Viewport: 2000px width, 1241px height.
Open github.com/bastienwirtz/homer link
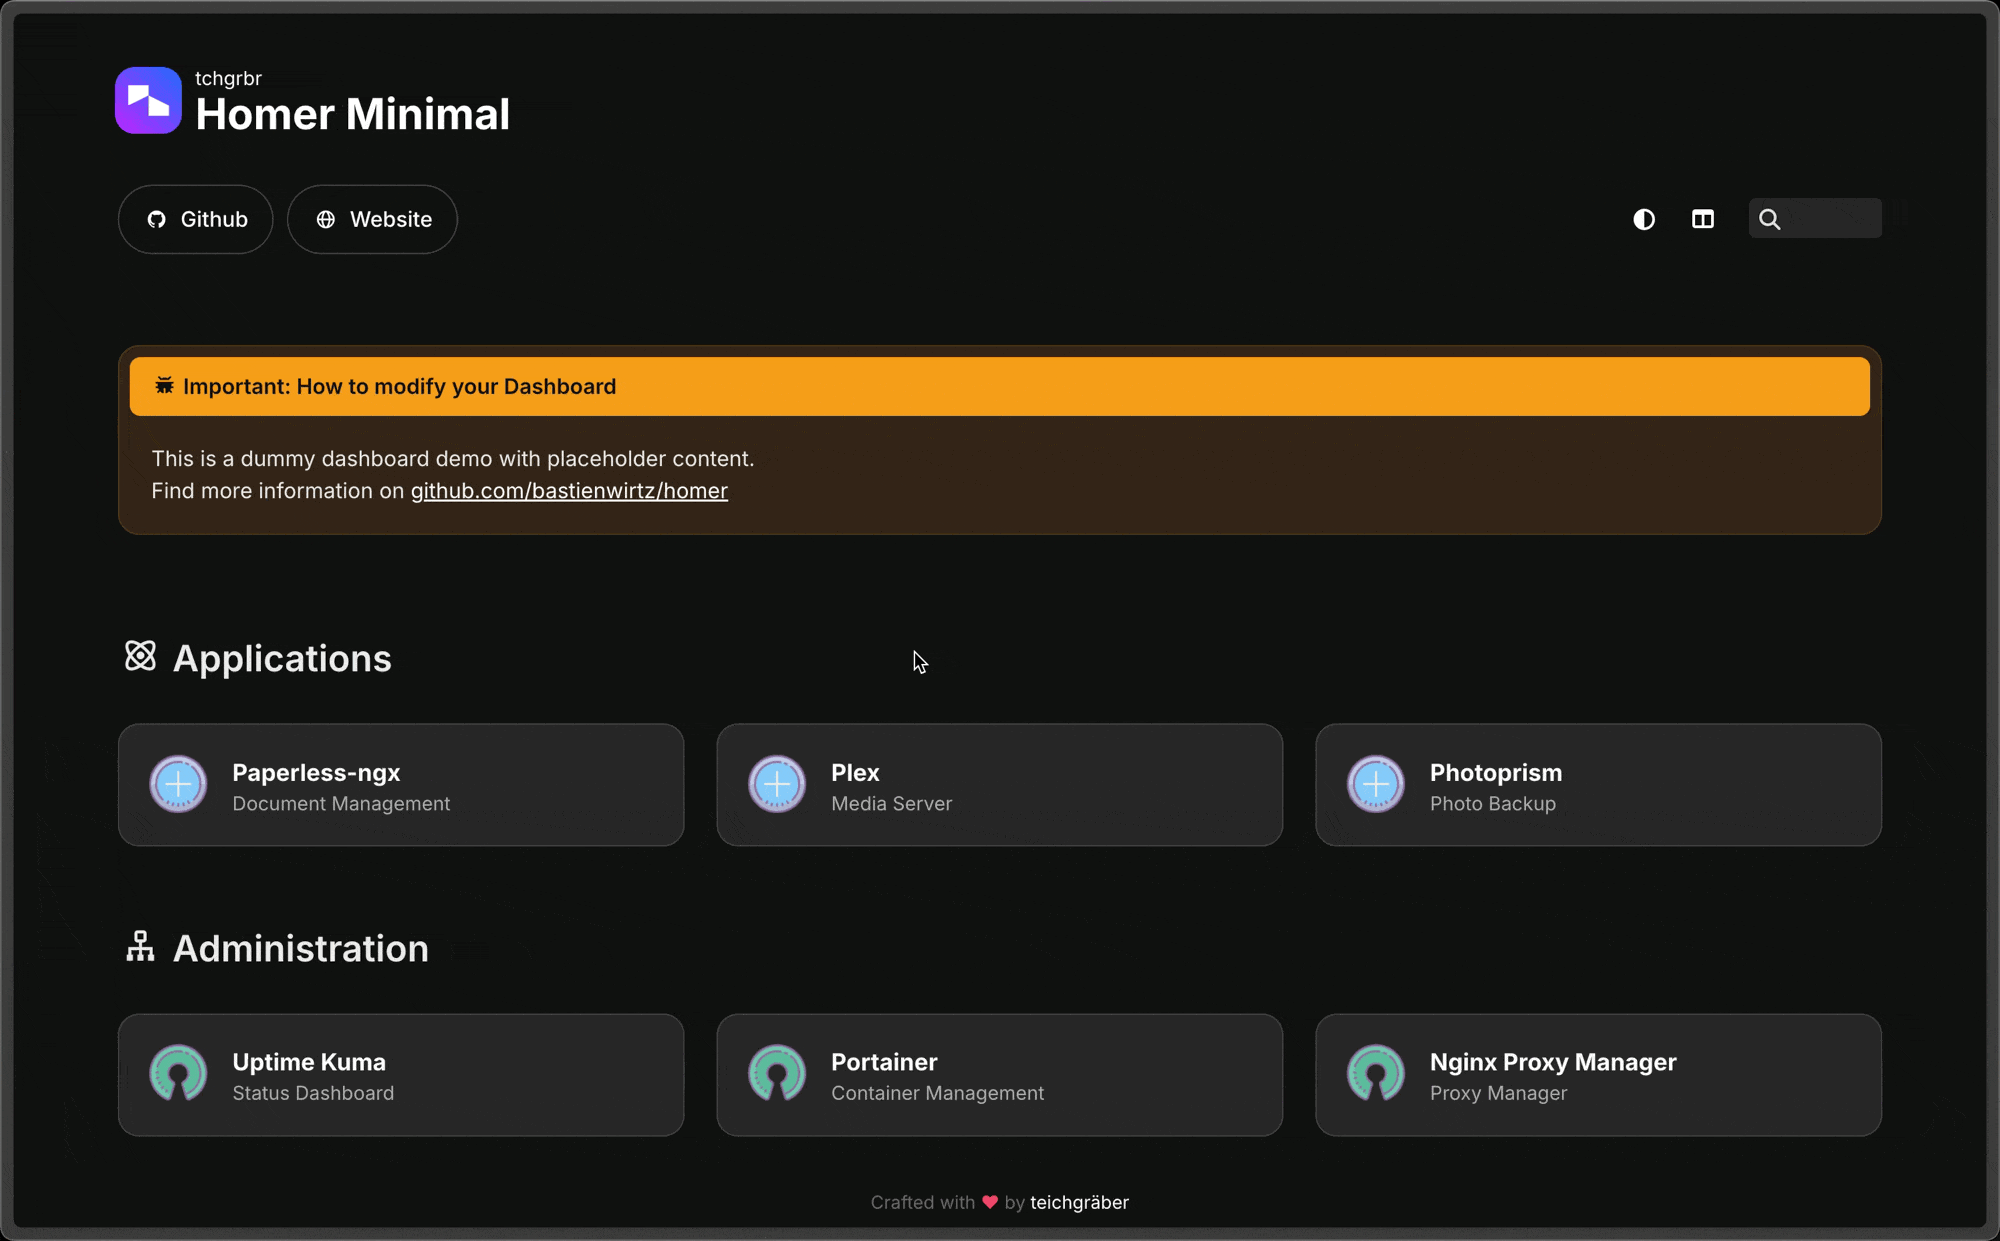[569, 491]
